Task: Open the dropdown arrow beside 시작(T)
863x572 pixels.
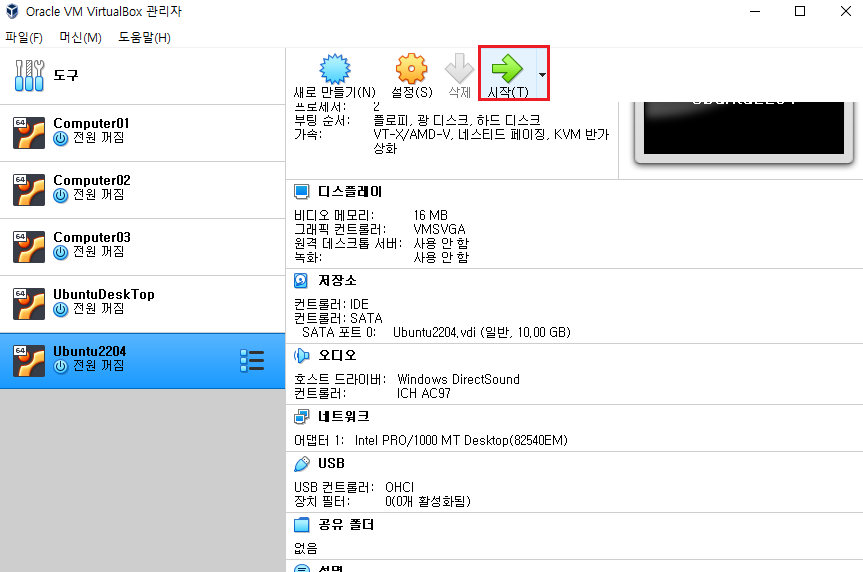Action: pyautogui.click(x=542, y=74)
